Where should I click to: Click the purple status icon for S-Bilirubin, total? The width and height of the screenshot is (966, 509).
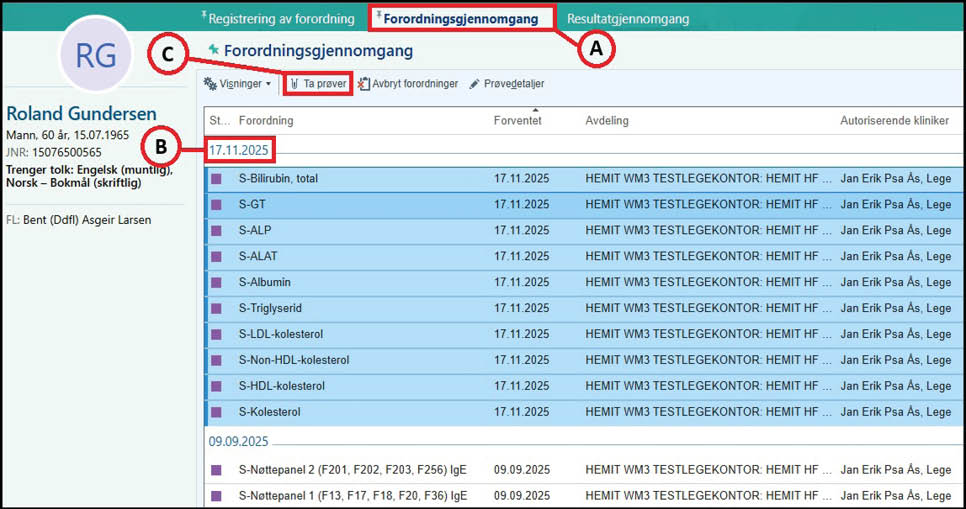(216, 179)
